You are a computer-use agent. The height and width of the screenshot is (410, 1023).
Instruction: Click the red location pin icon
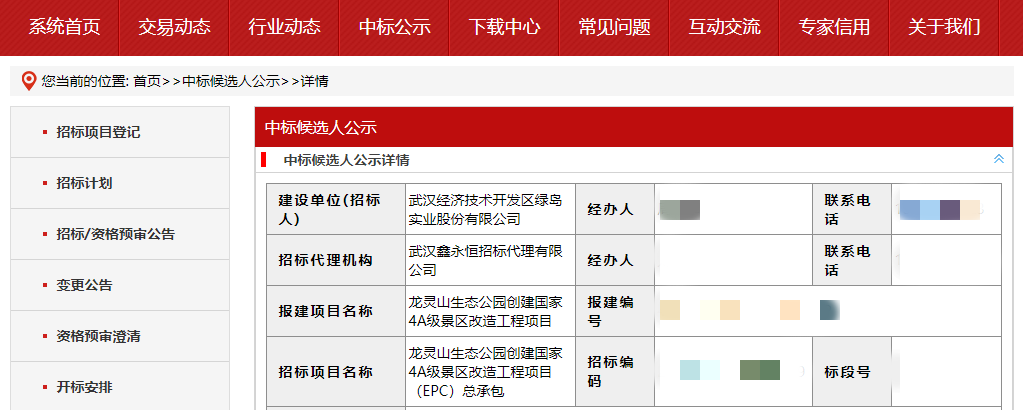[x=28, y=81]
